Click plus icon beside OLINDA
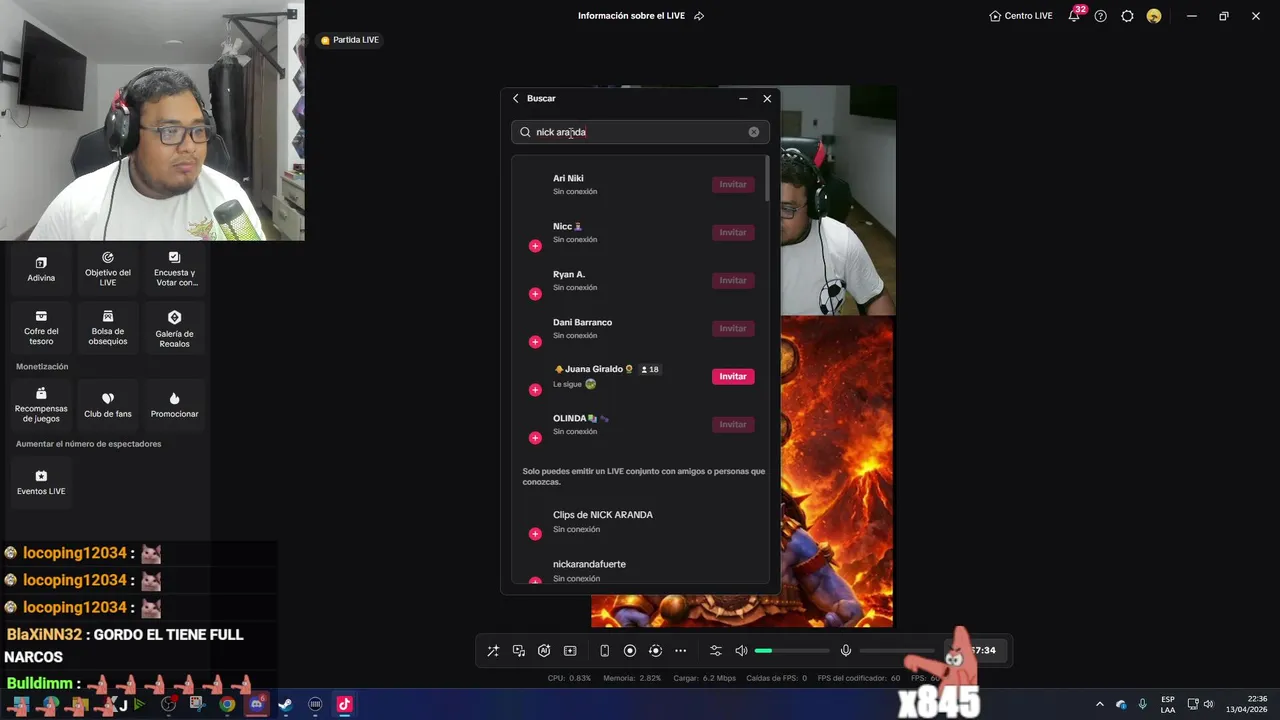The image size is (1280, 720). click(x=535, y=438)
